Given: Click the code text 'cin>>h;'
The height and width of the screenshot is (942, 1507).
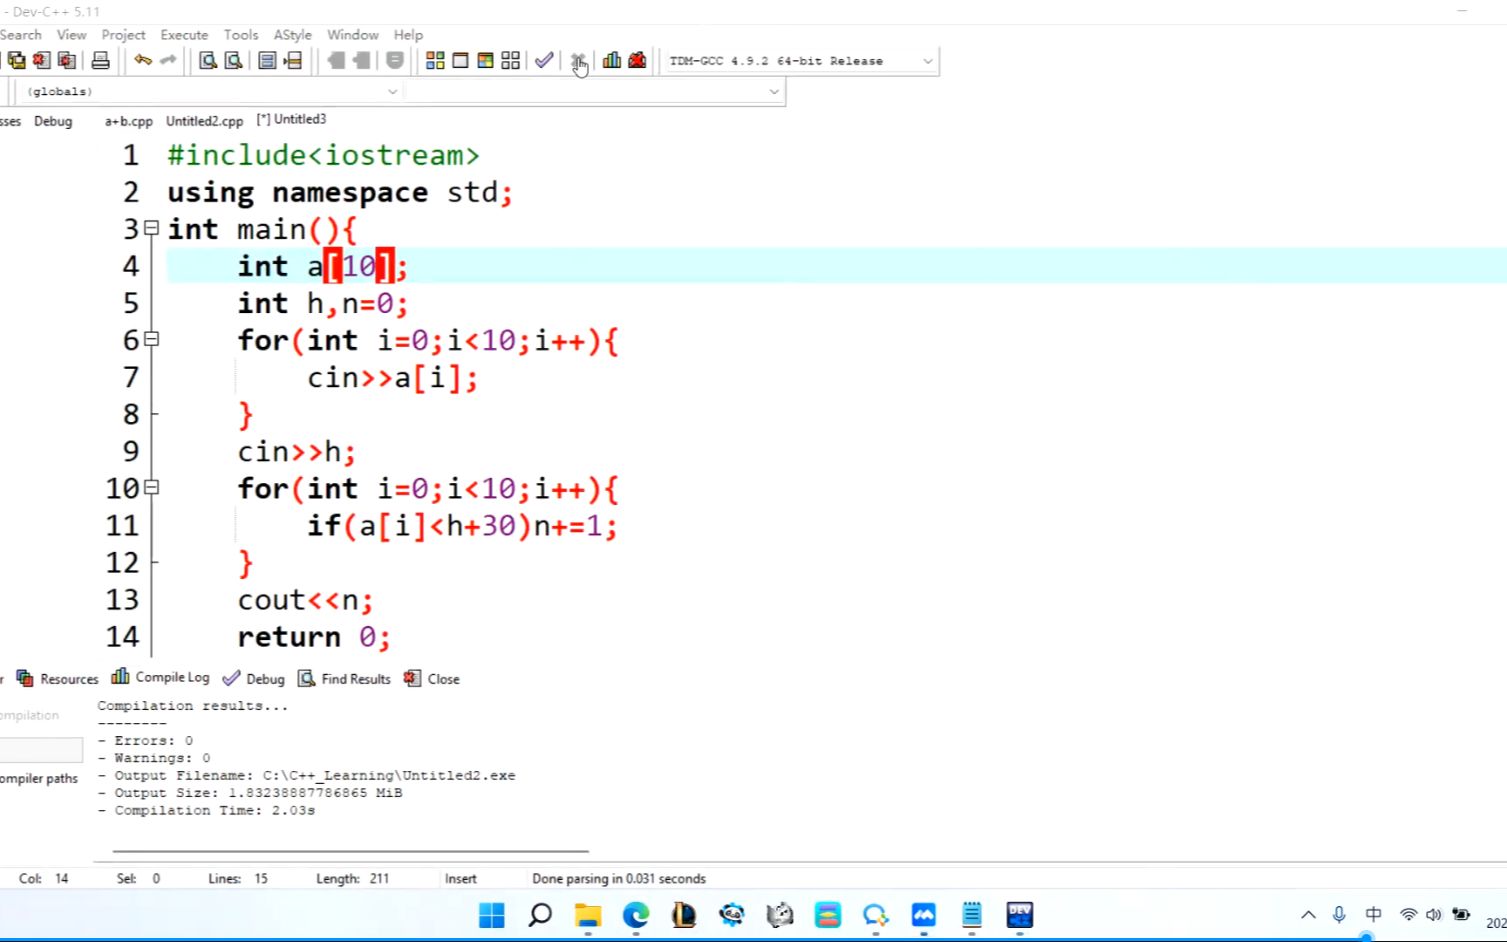Looking at the screenshot, I should point(296,452).
